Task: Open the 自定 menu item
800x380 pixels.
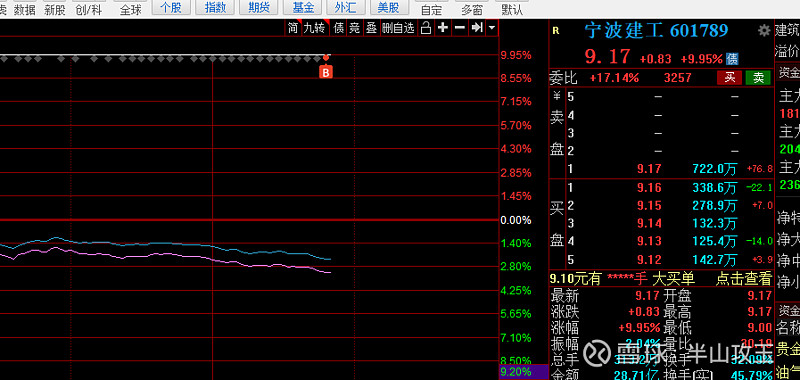Action: click(x=432, y=9)
